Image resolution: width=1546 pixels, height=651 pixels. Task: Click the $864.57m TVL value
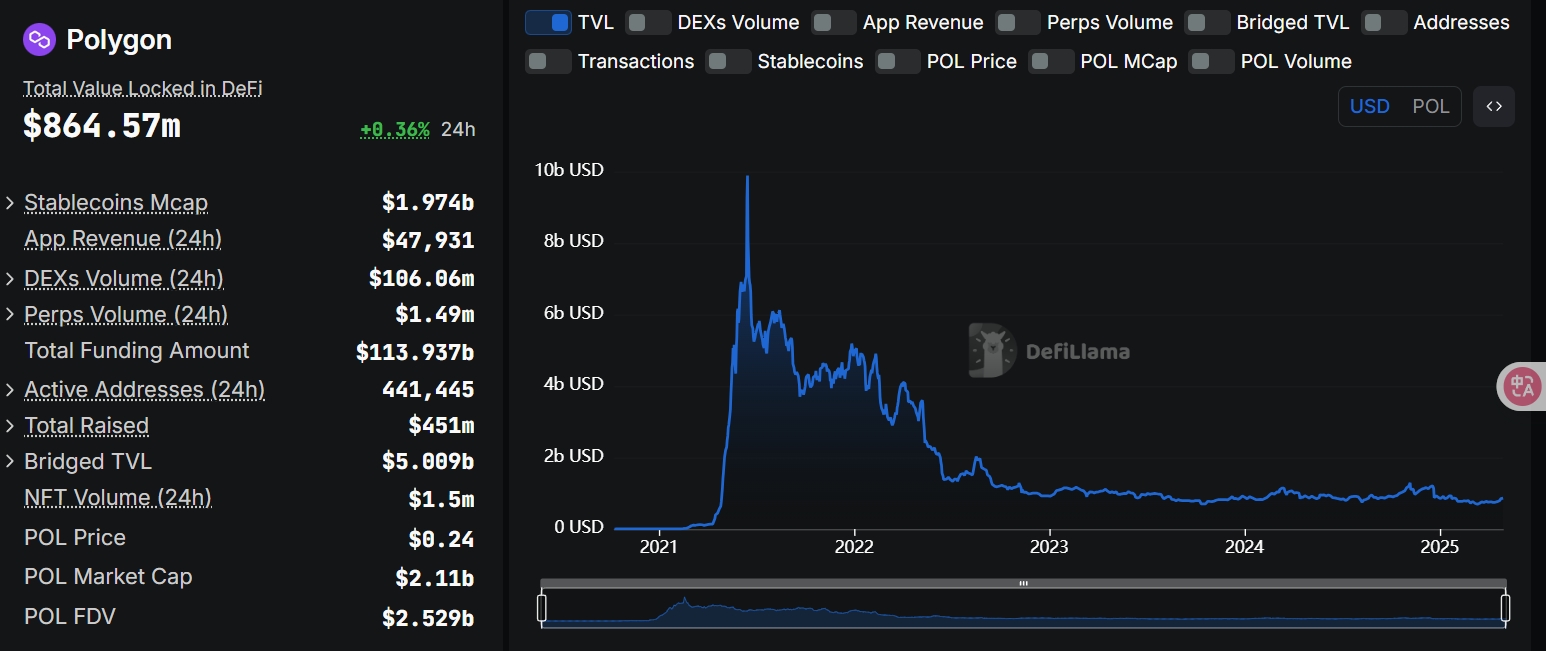pos(102,126)
